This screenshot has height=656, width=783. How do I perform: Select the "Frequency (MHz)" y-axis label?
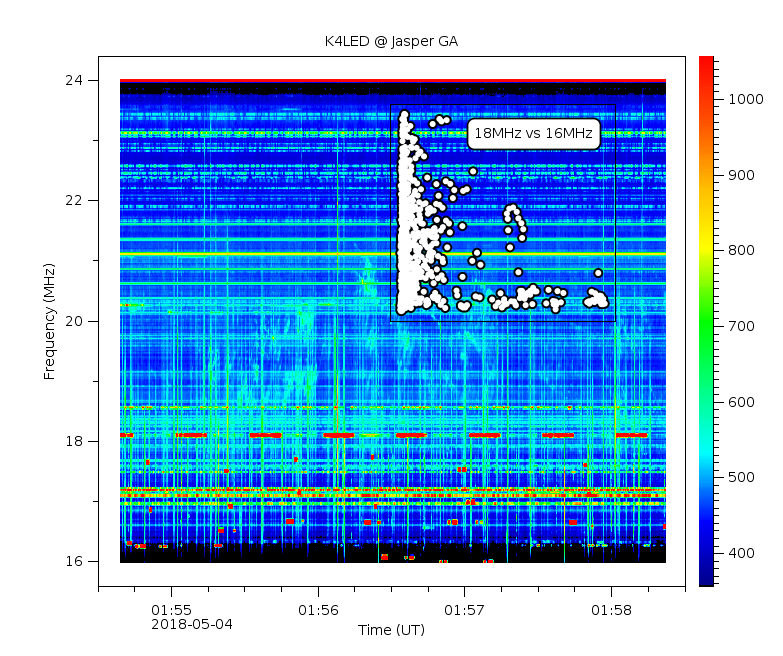[x=49, y=321]
